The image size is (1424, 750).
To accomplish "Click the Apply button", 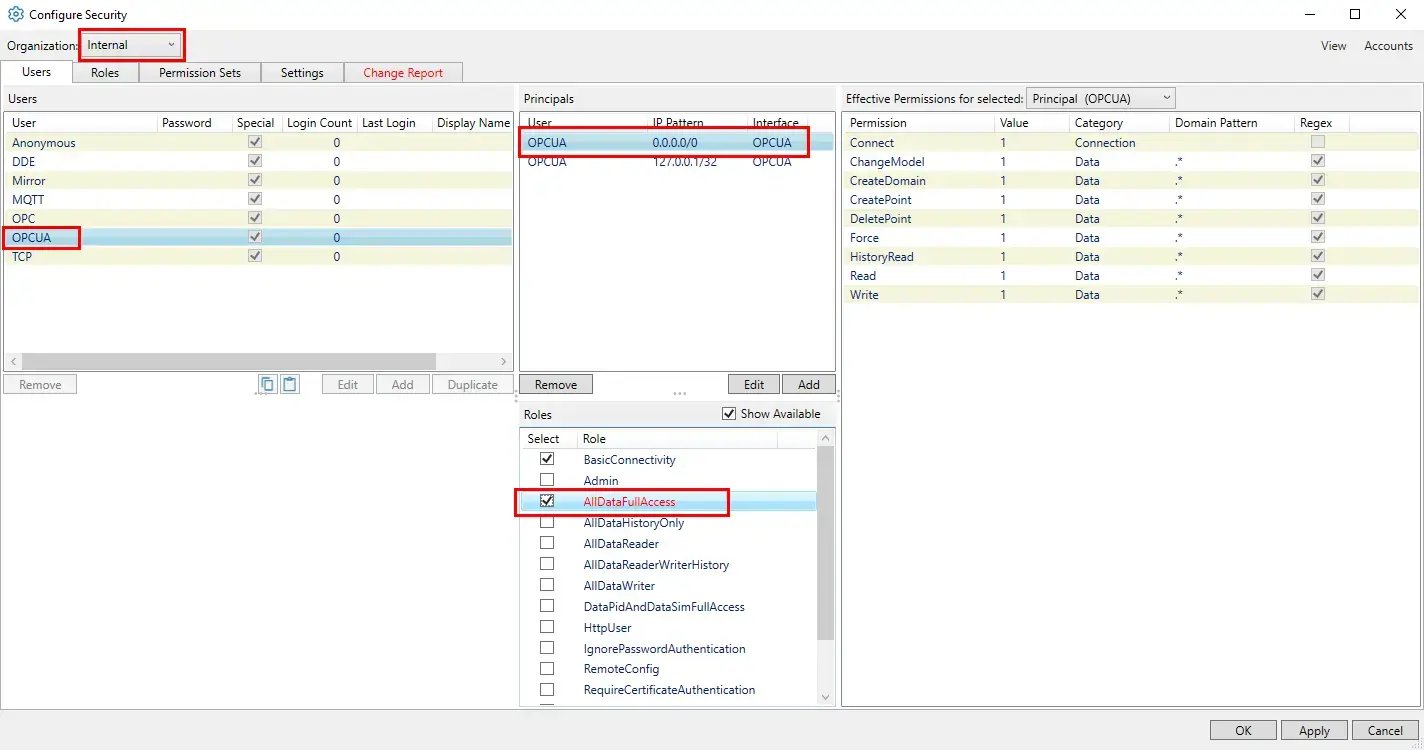I will click(x=1314, y=730).
